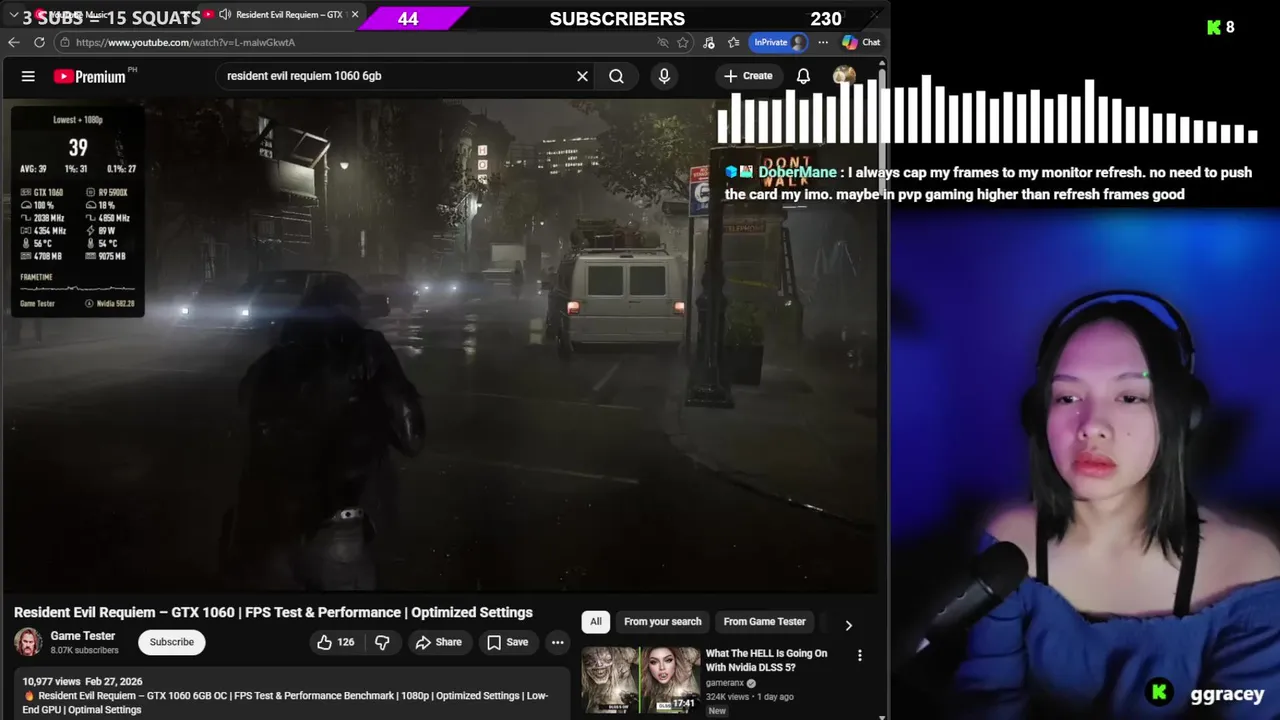Open 'What The HELL Is Going On With Nvidia DLSS 5?' title

pos(767,660)
